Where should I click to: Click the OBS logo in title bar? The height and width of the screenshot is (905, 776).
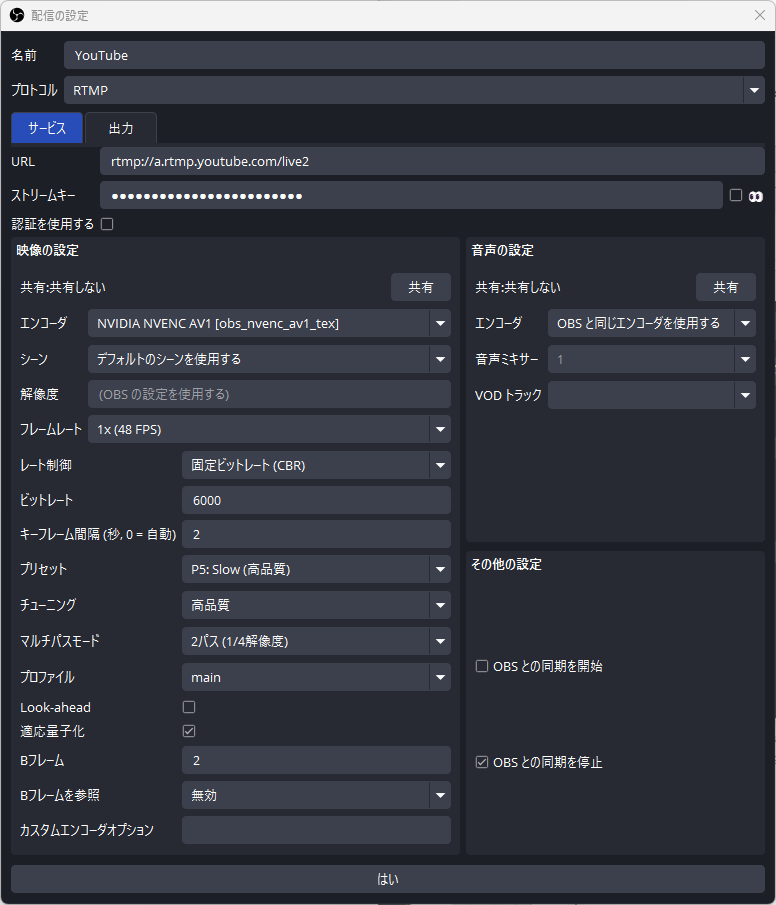[17, 15]
